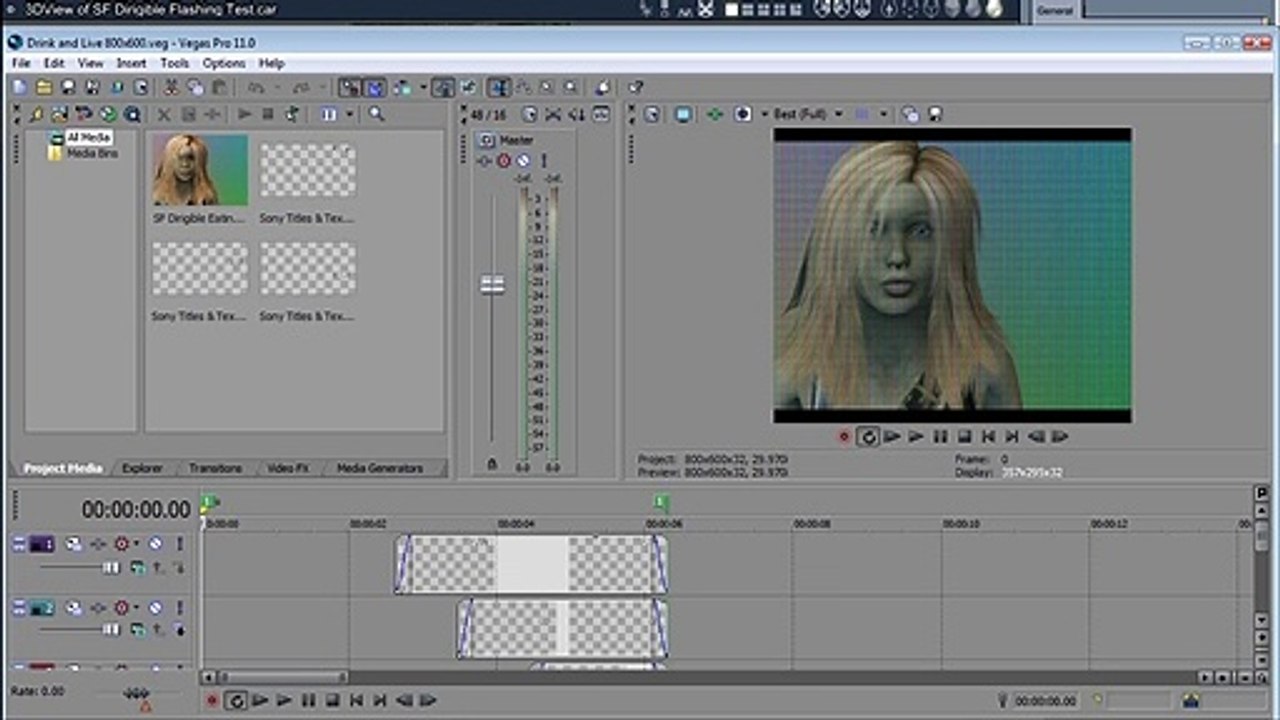This screenshot has height=720, width=1280.
Task: Click the Redo arrow icon
Action: [300, 87]
